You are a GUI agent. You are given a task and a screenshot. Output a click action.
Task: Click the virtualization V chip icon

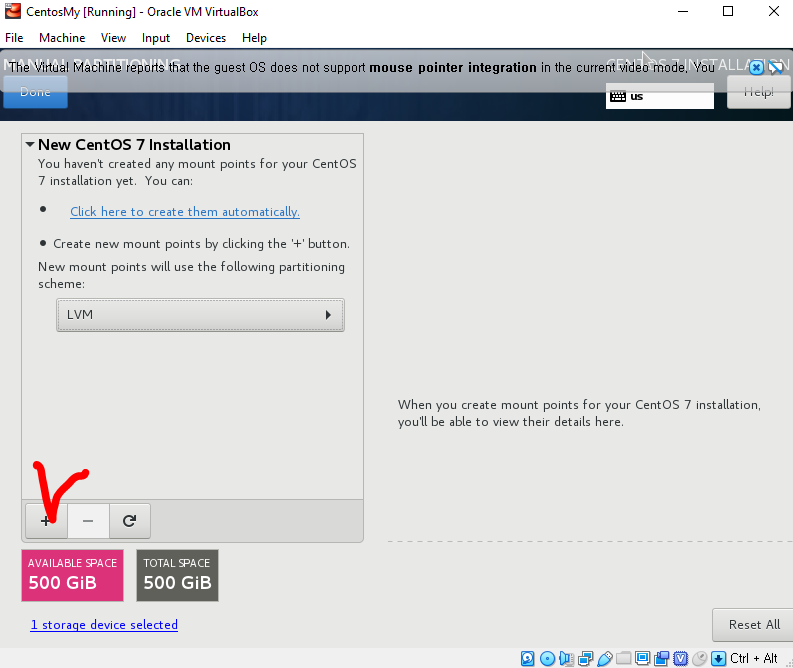click(x=681, y=658)
